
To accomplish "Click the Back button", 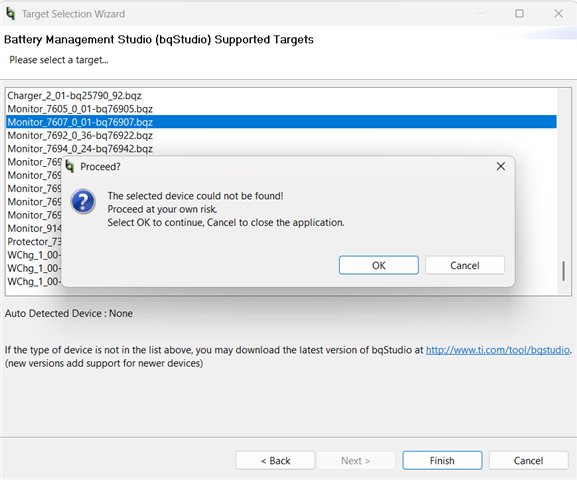I will pos(275,460).
